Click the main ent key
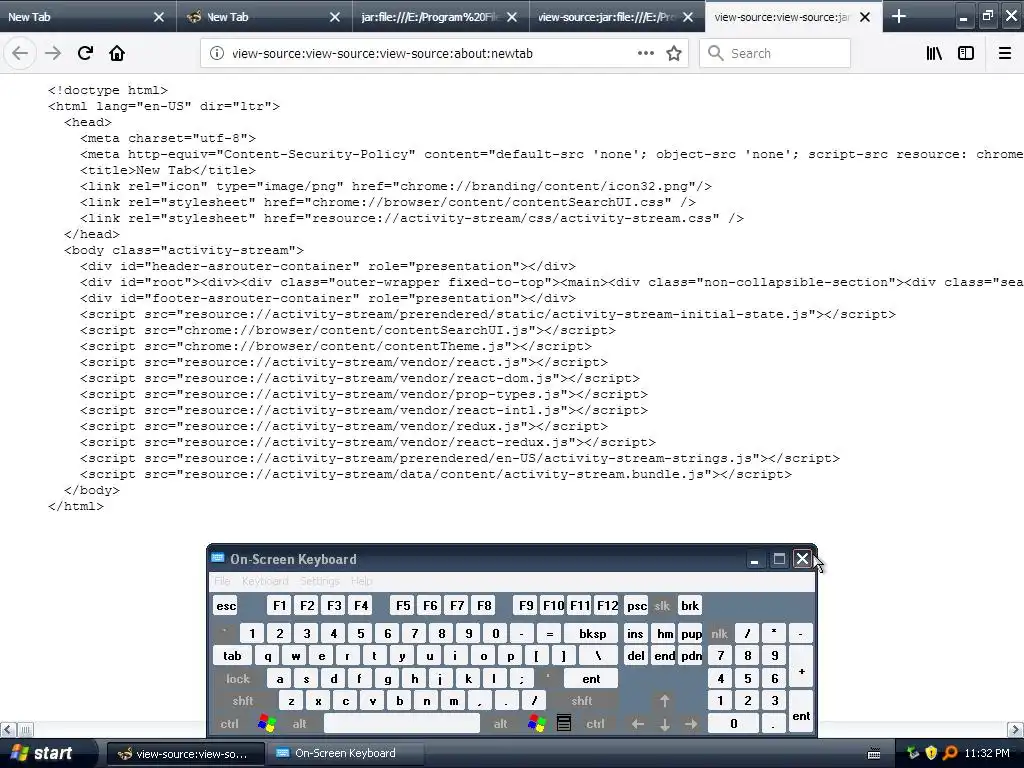This screenshot has width=1024, height=768. coord(590,679)
